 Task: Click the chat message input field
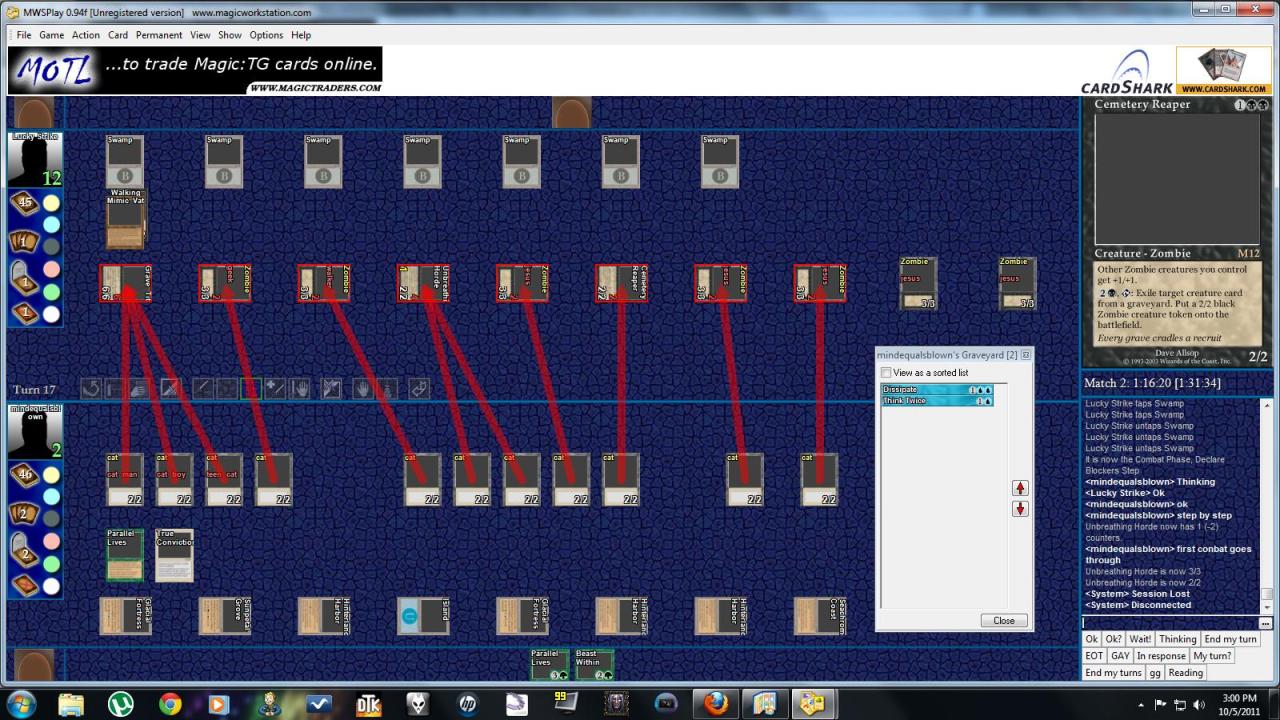tap(1170, 623)
